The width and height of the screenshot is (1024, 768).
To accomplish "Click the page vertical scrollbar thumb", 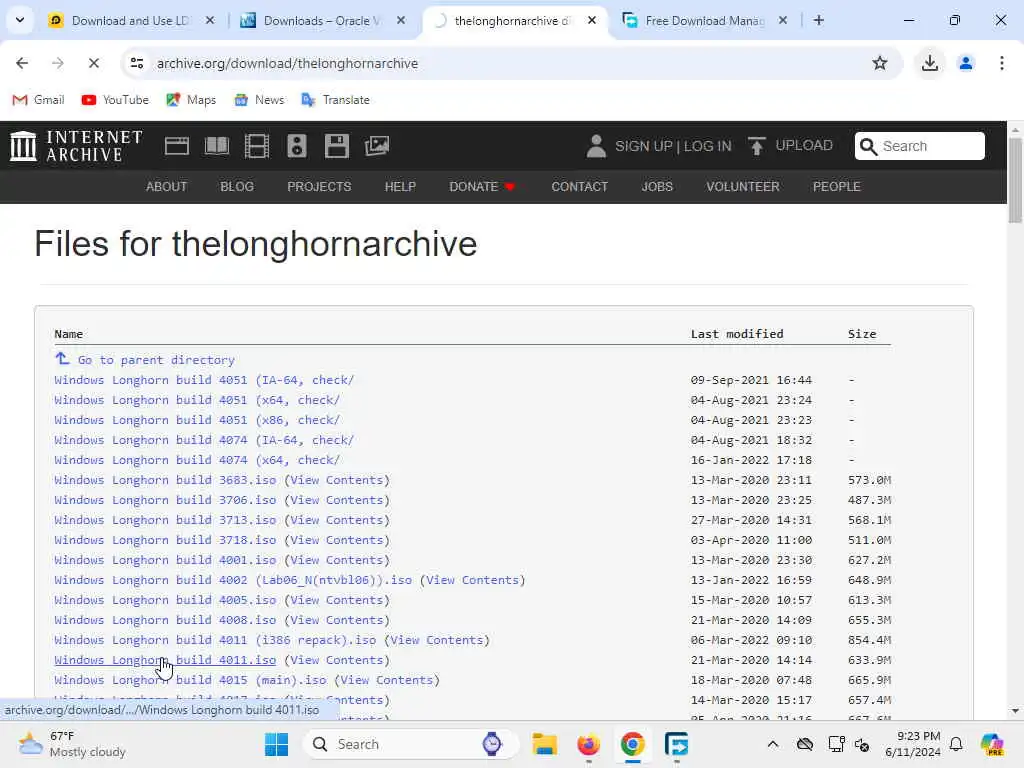I will 1015,180.
